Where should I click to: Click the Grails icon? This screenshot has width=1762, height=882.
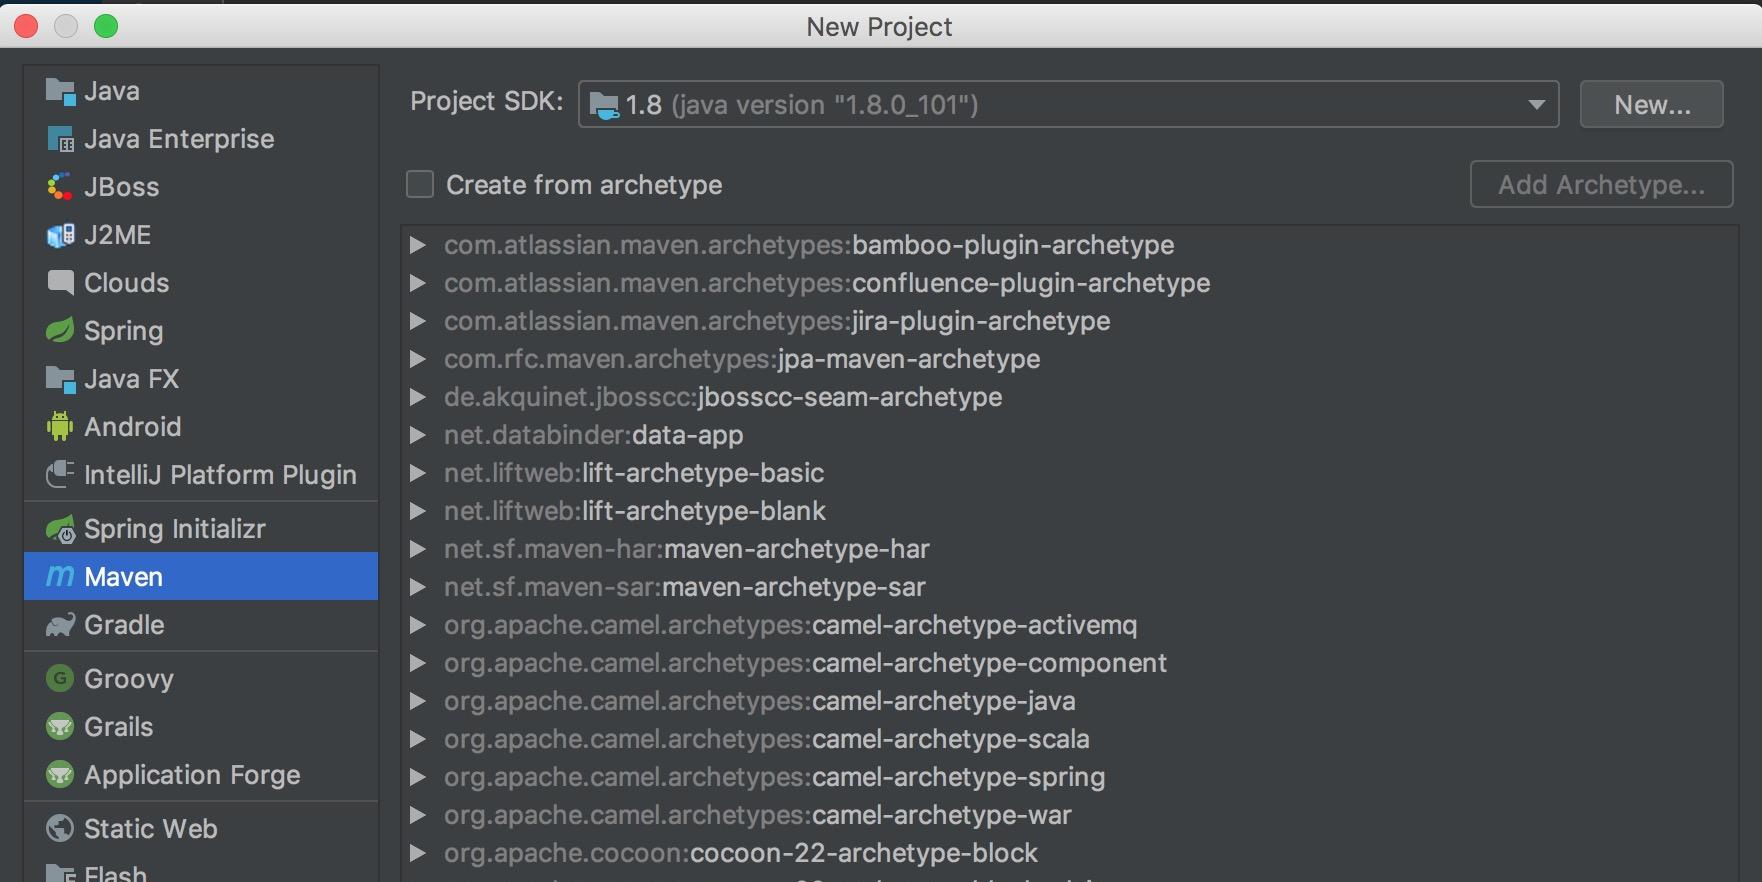click(x=60, y=726)
